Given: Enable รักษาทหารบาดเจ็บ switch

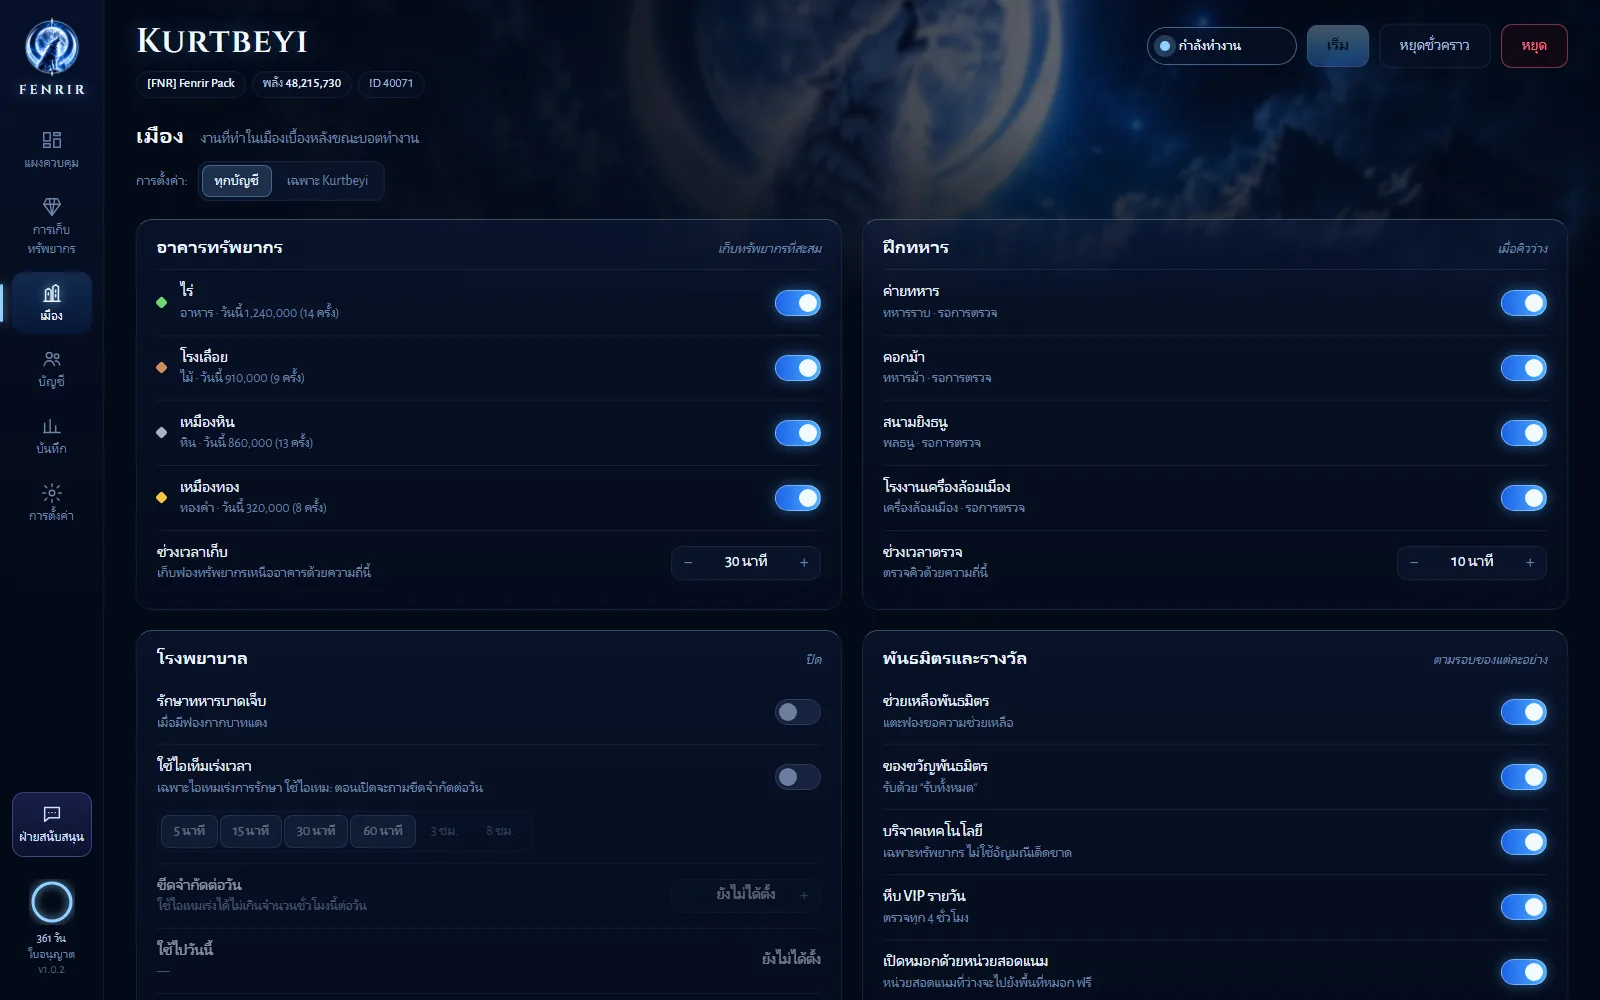Looking at the screenshot, I should (798, 712).
